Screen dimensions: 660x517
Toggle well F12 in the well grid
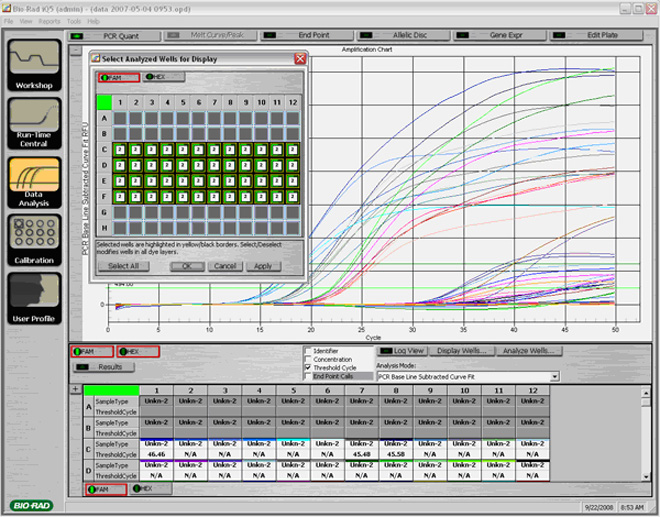pyautogui.click(x=293, y=197)
